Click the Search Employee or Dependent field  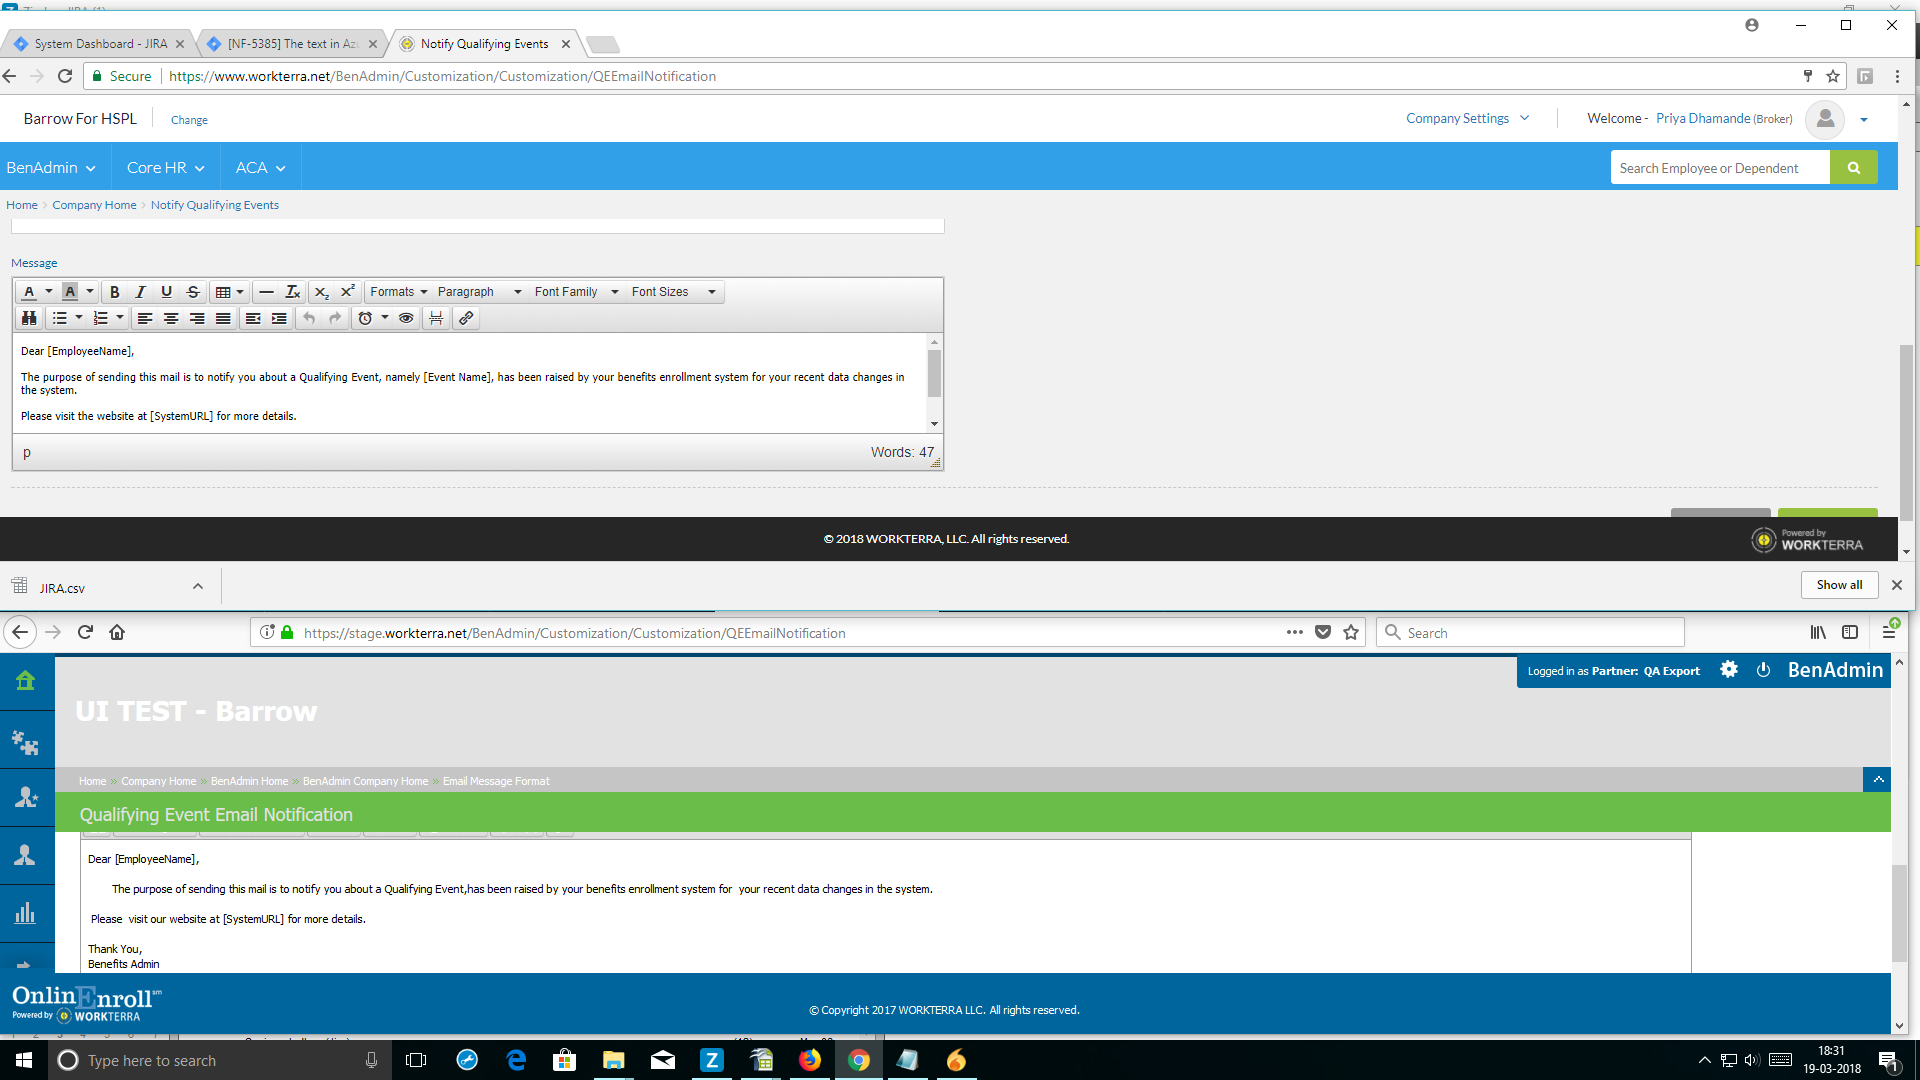(1720, 168)
